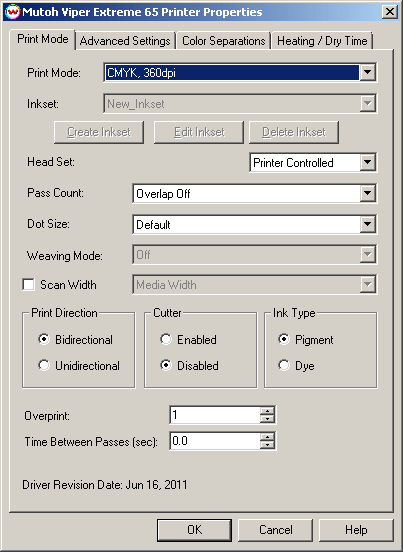Viewport: 403px width, 552px height.
Task: Expand the Print Mode dropdown arrow
Action: click(367, 73)
